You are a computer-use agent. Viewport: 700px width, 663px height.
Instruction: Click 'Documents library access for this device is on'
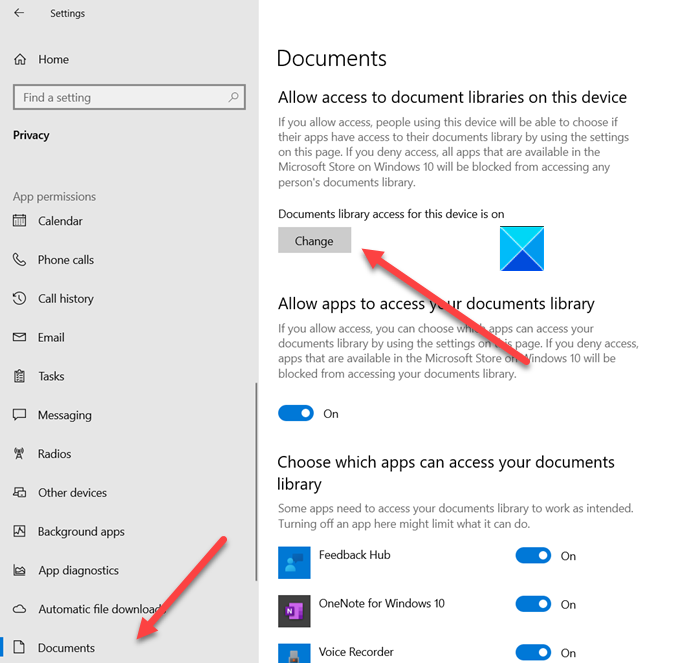click(391, 214)
